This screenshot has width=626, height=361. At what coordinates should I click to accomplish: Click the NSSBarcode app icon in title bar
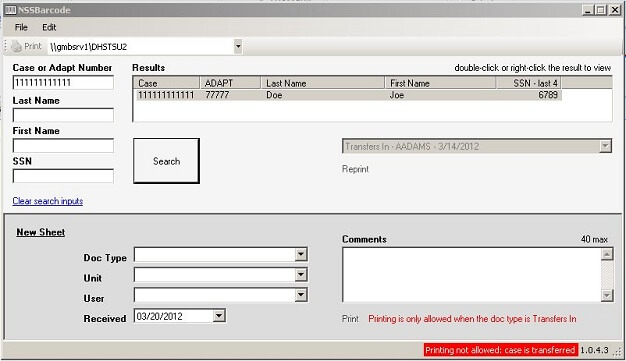click(11, 10)
